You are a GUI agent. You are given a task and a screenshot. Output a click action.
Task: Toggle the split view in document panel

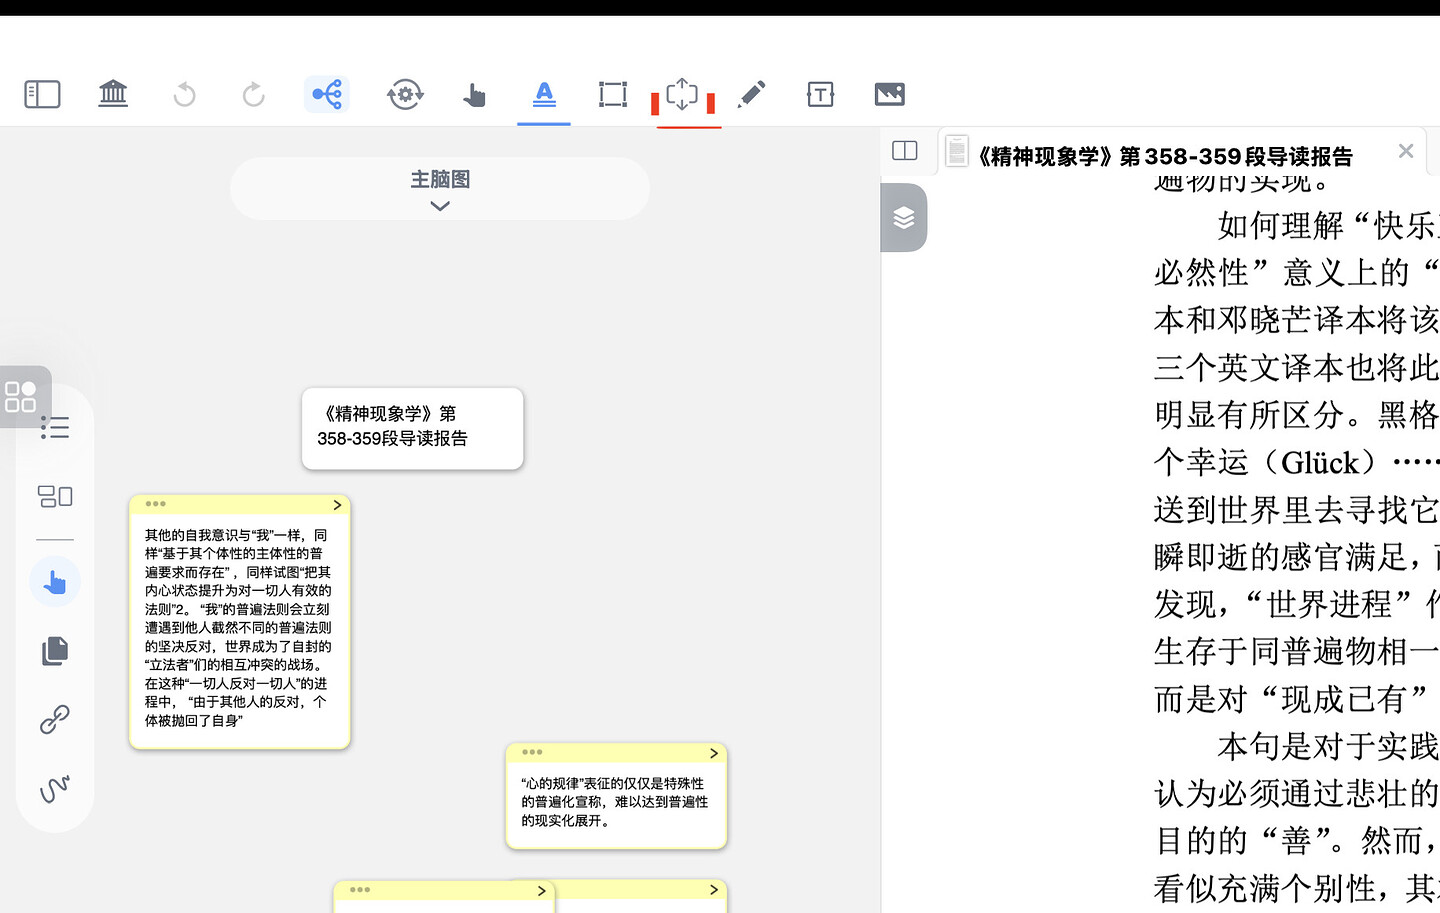904,150
